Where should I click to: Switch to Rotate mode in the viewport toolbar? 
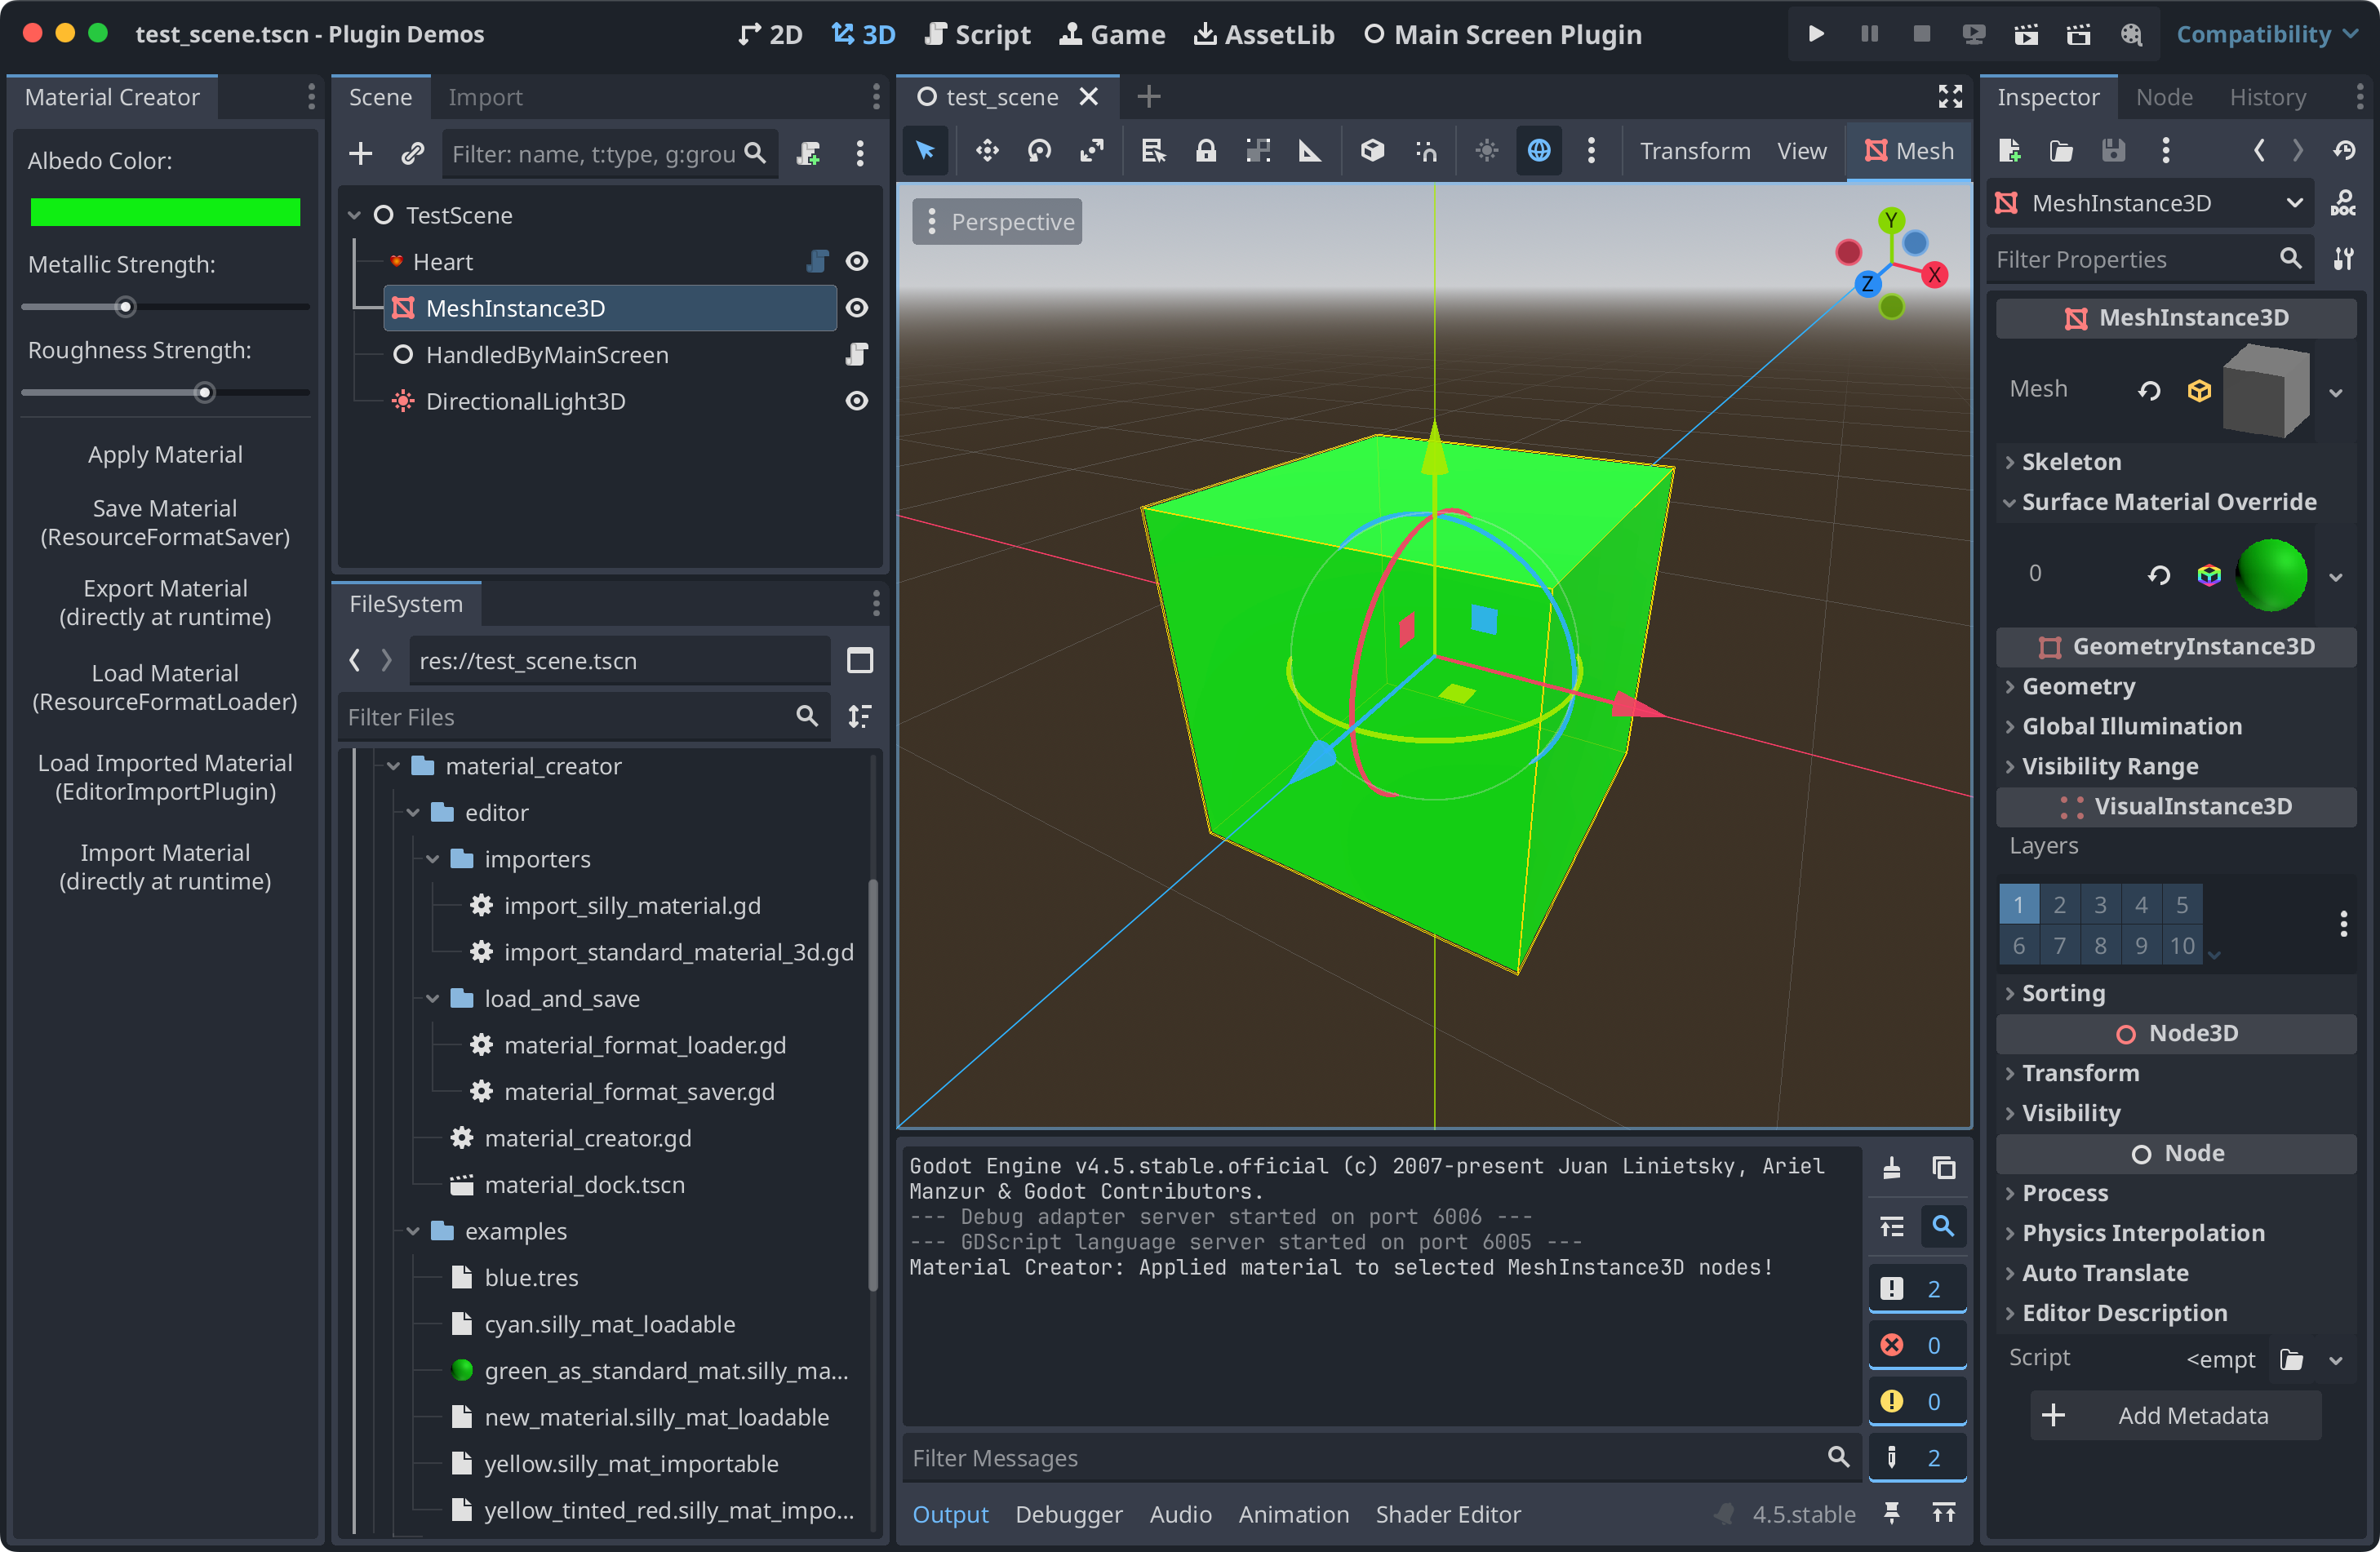point(1039,151)
